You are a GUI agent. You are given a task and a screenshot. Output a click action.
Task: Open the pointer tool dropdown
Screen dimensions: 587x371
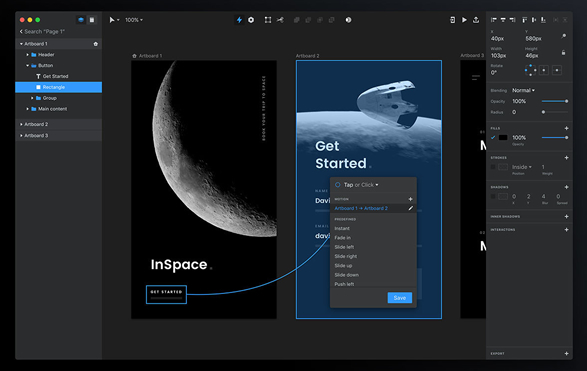click(x=114, y=20)
